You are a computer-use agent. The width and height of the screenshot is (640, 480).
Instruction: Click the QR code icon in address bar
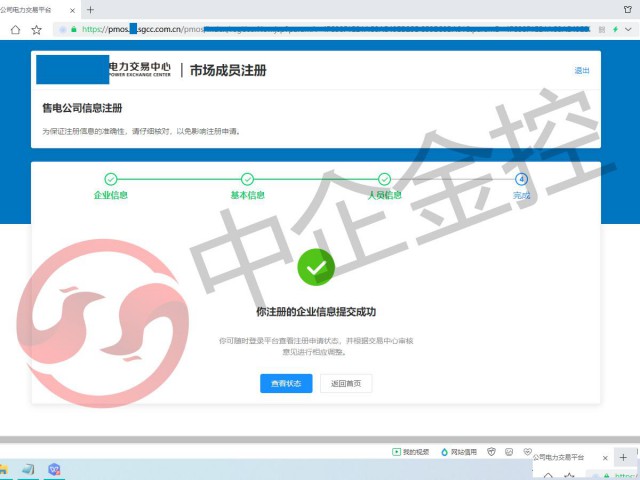pos(602,29)
